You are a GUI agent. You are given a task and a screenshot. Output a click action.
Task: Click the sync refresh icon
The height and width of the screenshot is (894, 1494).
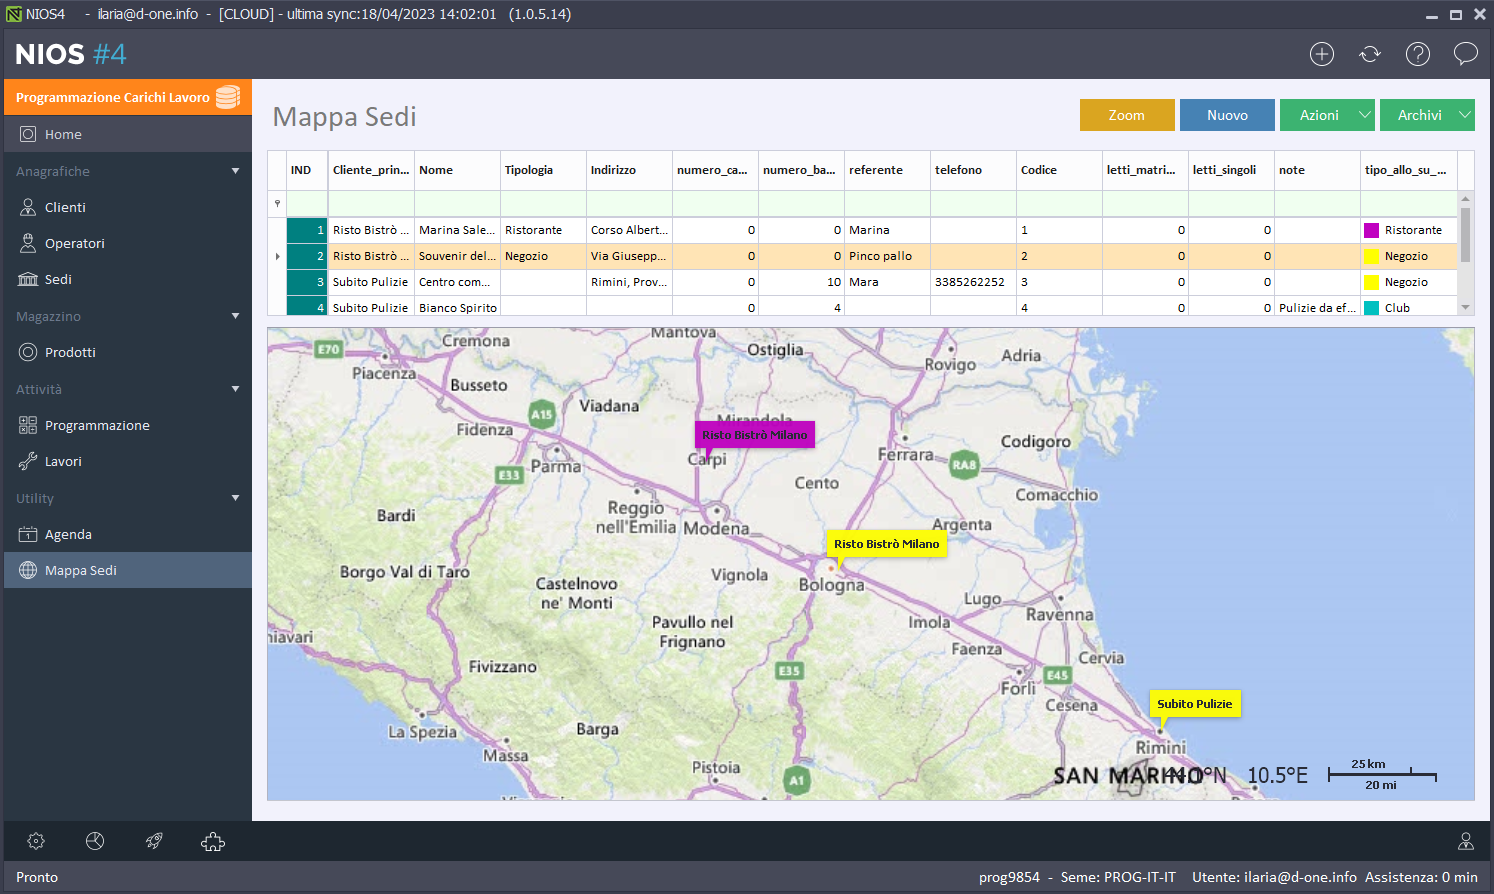(x=1370, y=54)
